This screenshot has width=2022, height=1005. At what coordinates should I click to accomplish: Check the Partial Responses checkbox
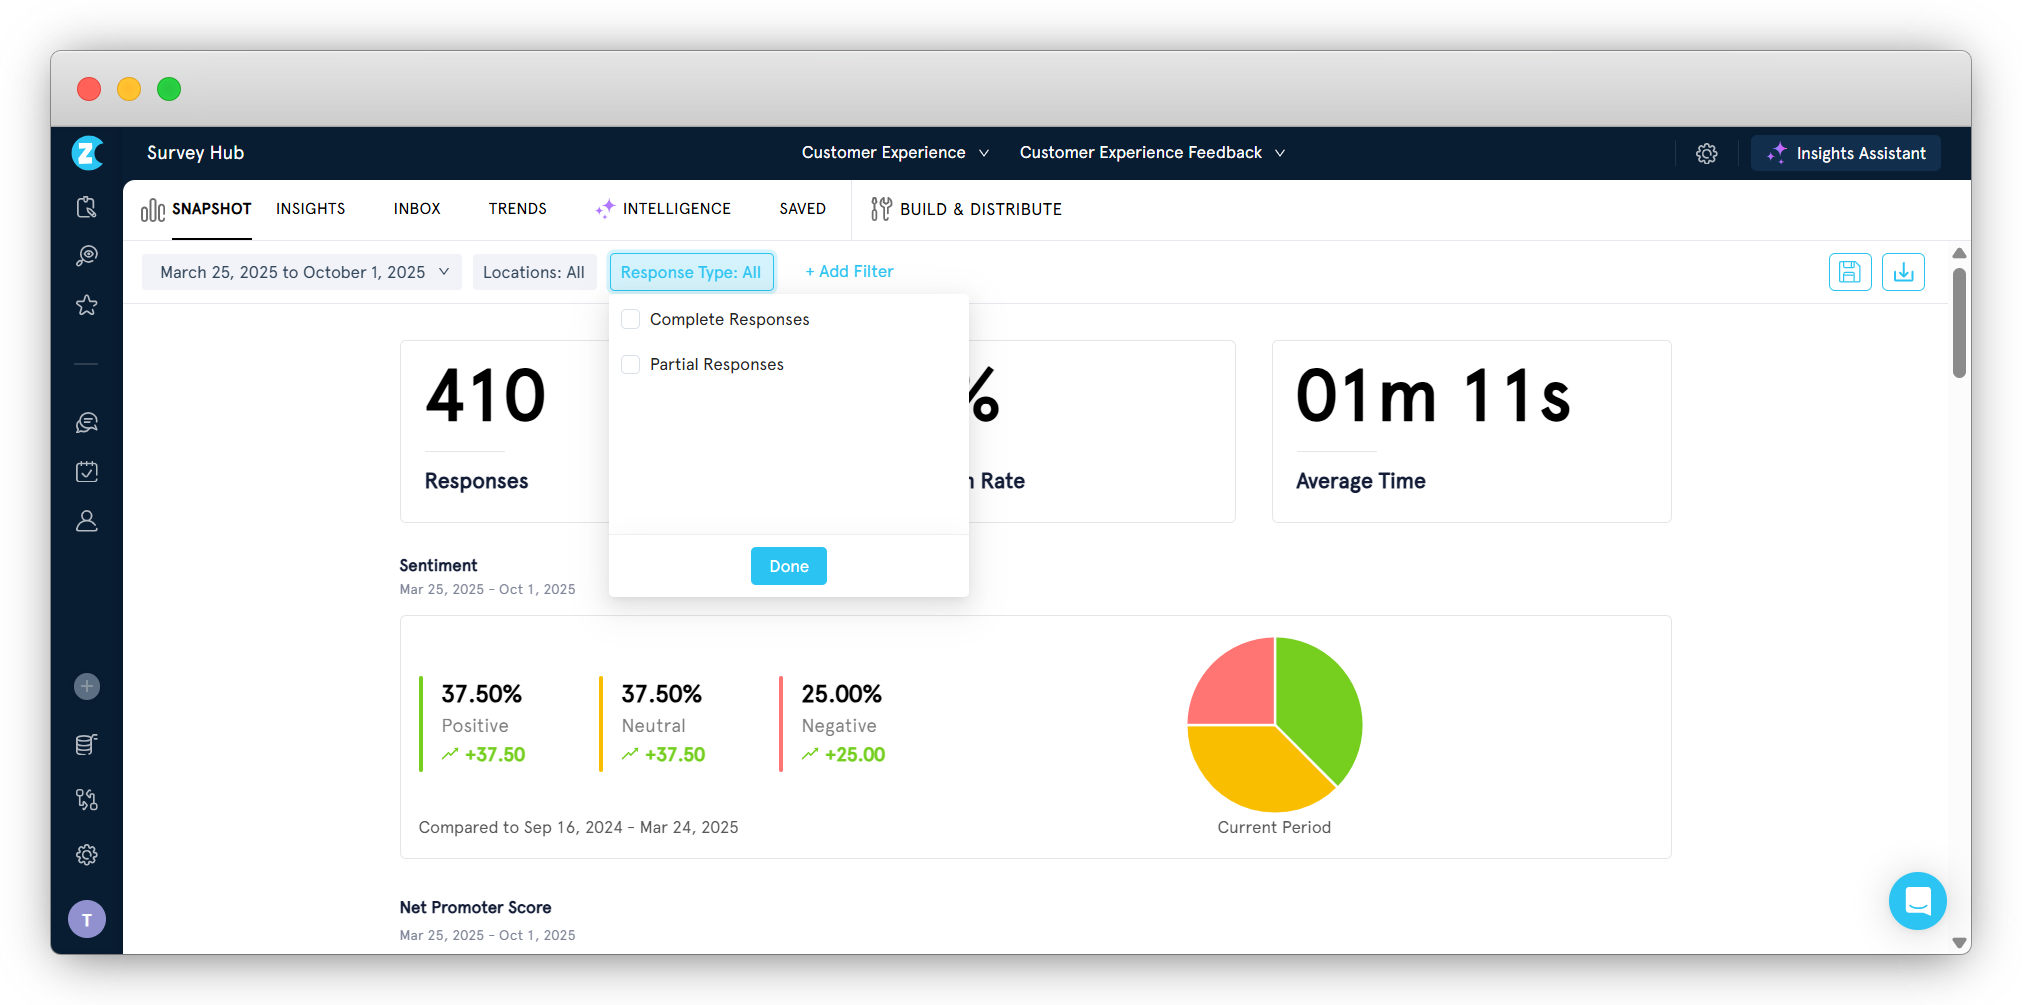coord(631,364)
